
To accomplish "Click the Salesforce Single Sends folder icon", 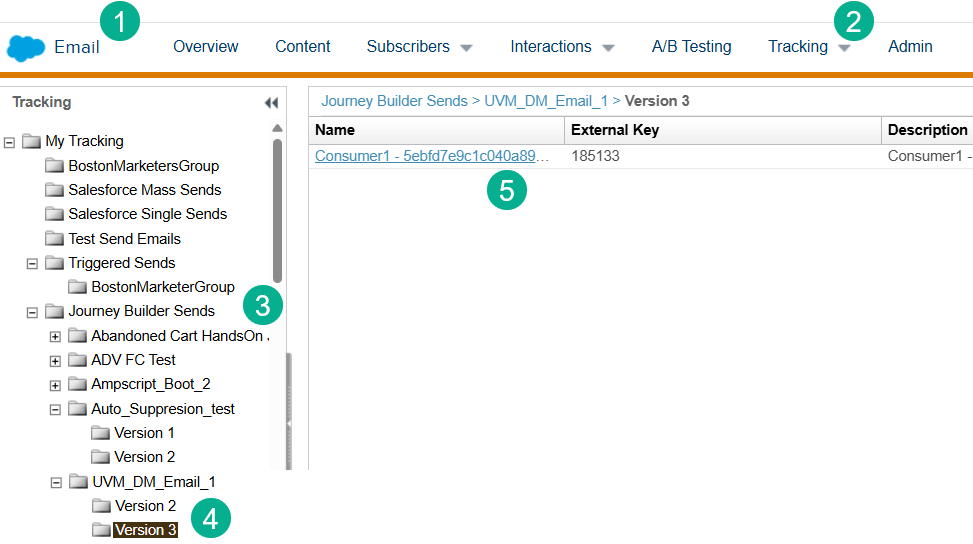I will (54, 214).
